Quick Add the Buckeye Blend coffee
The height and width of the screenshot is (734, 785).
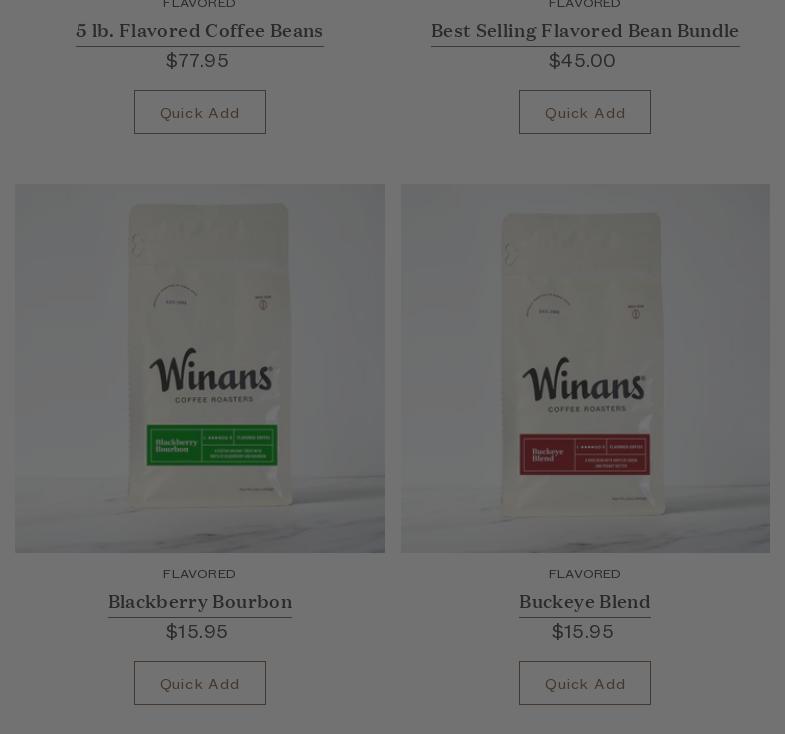[585, 683]
